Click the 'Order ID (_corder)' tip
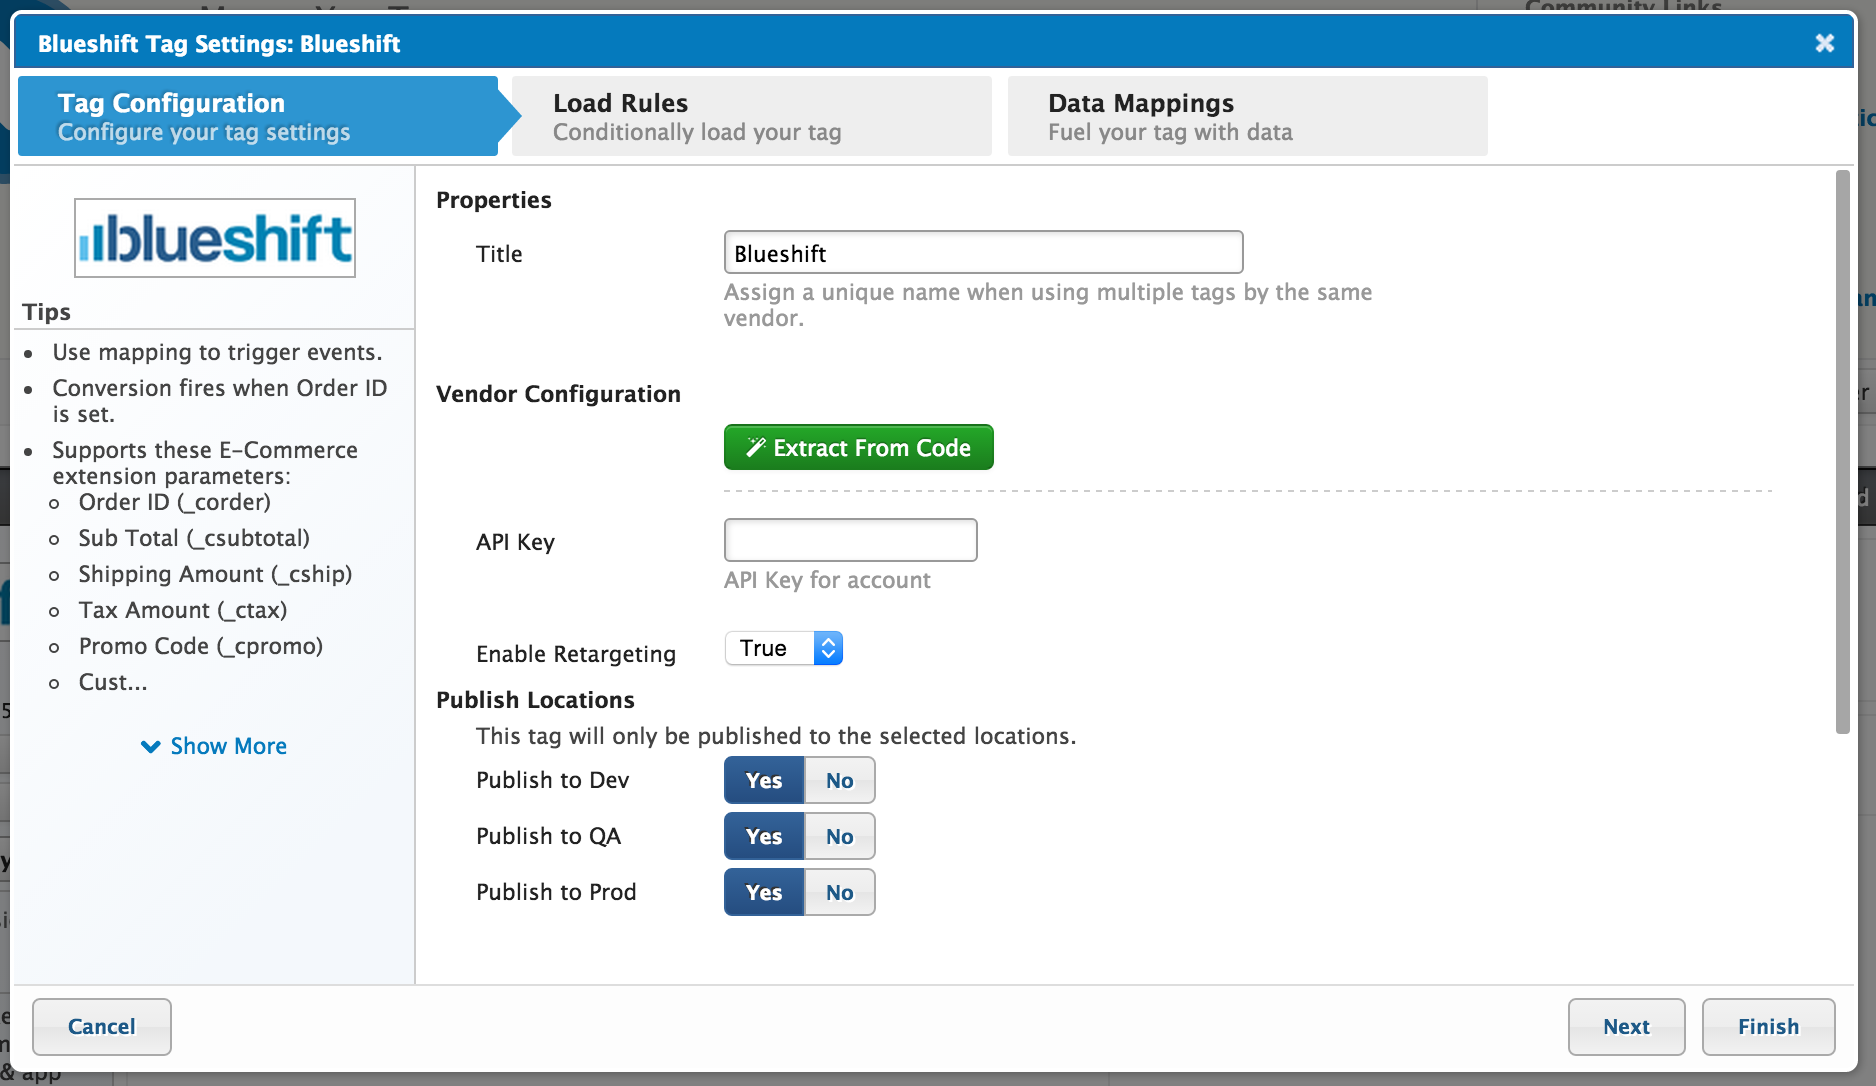Viewport: 1876px width, 1086px height. (175, 502)
